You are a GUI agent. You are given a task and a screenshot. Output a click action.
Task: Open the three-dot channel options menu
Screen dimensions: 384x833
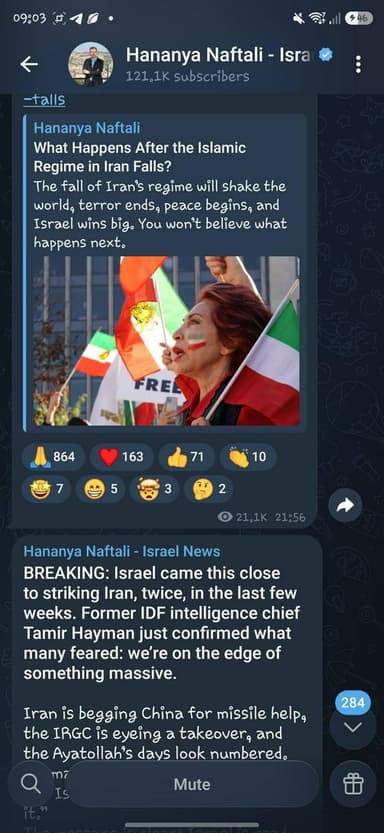tap(359, 64)
